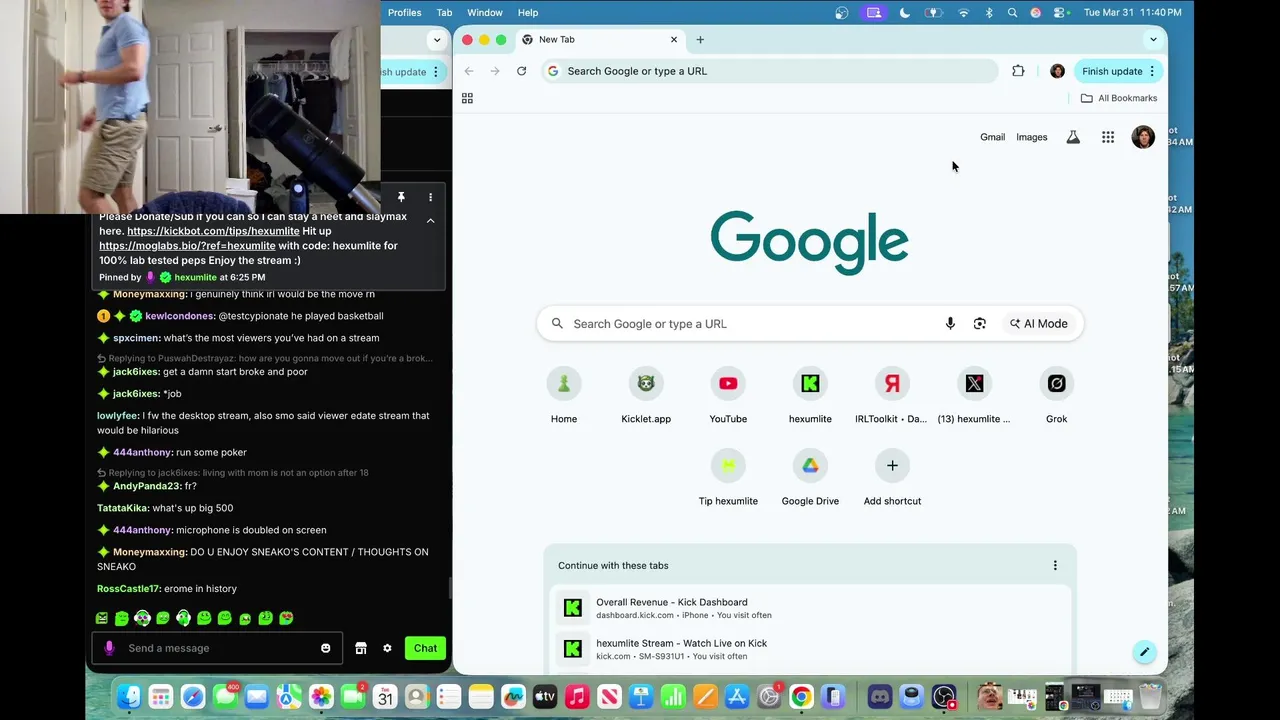Open All Bookmarks folder
This screenshot has height=720, width=1280.
pos(1119,98)
